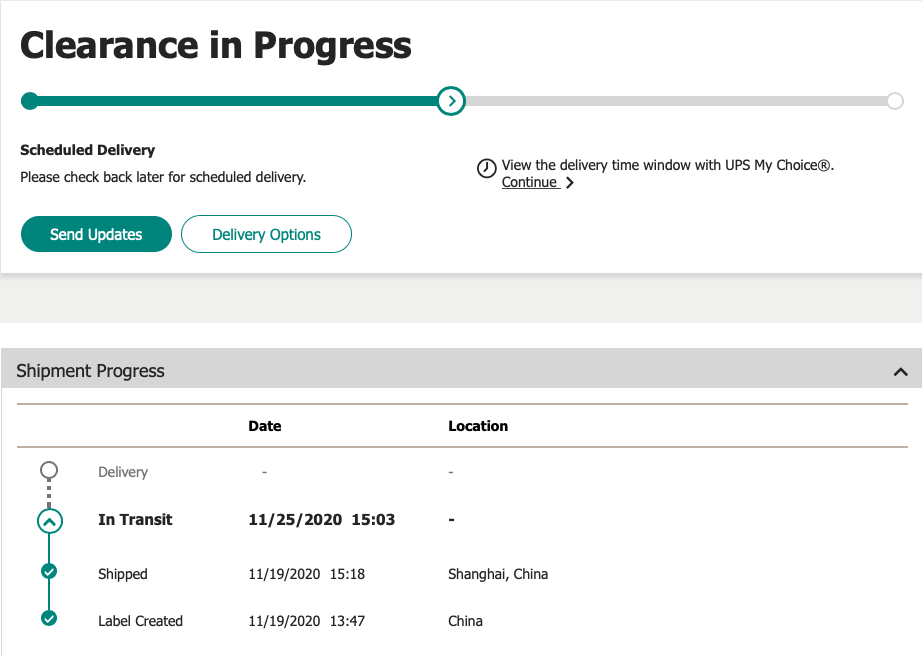Click the Shanghai, China location entry
This screenshot has width=922, height=656.
coord(498,574)
